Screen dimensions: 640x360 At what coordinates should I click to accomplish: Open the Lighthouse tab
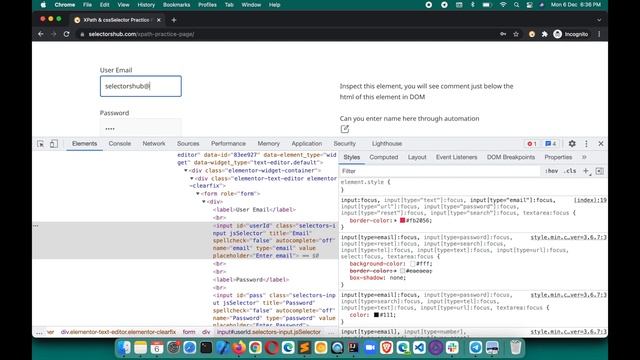pyautogui.click(x=387, y=144)
